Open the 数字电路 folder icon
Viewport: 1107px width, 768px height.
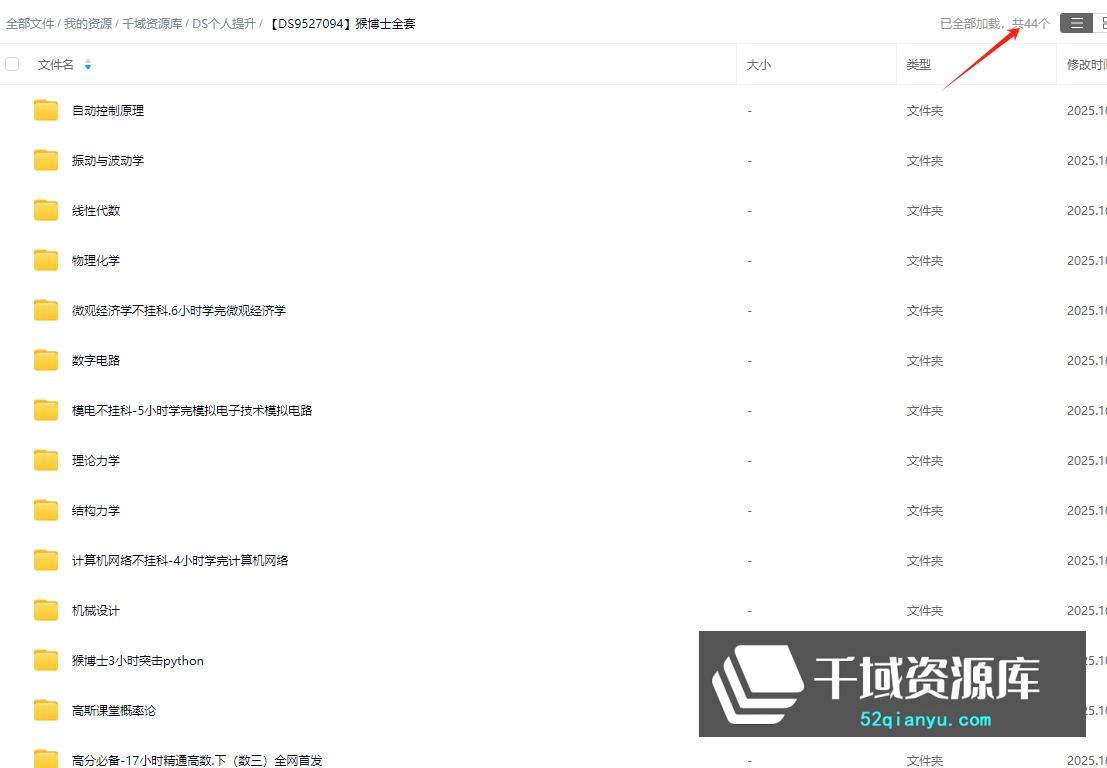click(46, 360)
